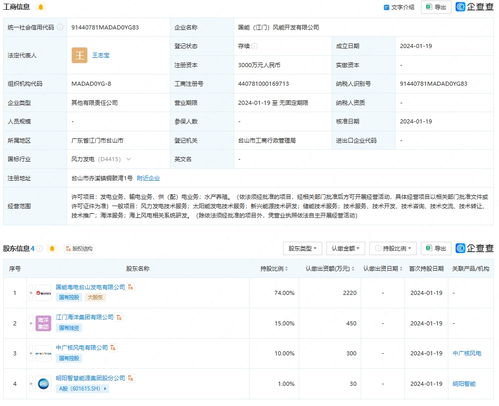Click the 国有控股 tag in row 1
This screenshot has height=406, width=499.
pos(69,297)
